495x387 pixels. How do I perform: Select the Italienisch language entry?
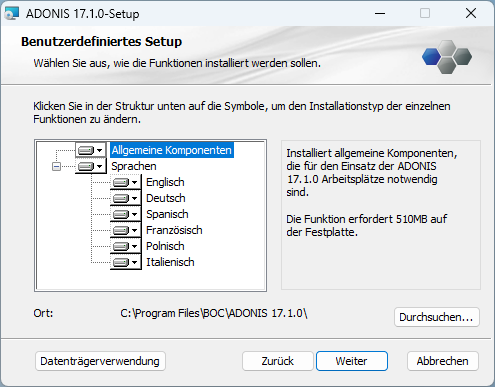coord(170,262)
